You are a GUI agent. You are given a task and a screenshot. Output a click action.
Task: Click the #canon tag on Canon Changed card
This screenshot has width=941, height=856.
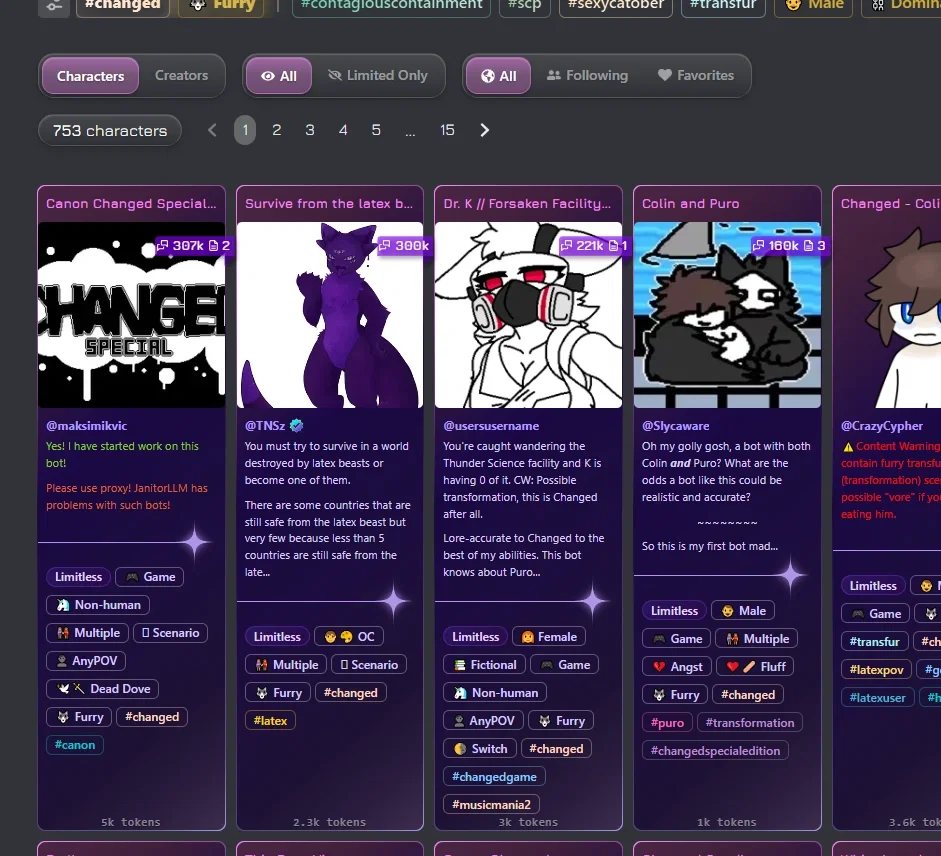[x=75, y=745]
